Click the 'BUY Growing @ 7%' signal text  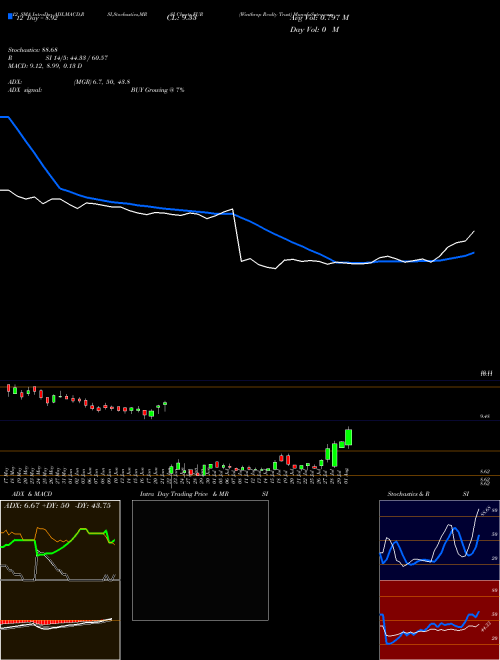[157, 90]
